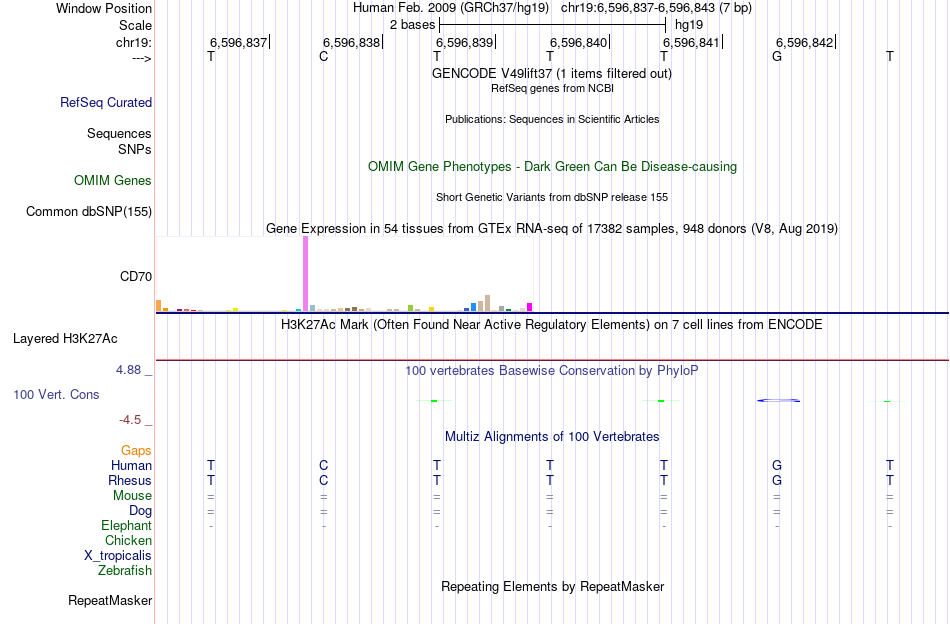The height and width of the screenshot is (624, 950).
Task: Click the C base in the Human alignment row
Action: pyautogui.click(x=324, y=465)
